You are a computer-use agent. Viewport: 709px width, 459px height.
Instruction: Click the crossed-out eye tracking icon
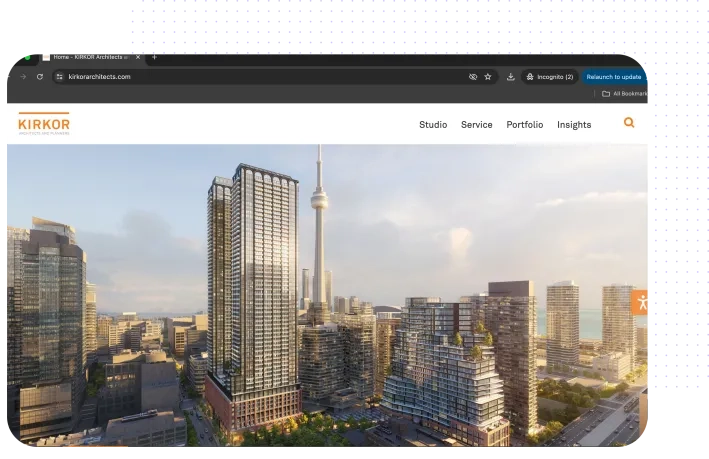[x=473, y=77]
